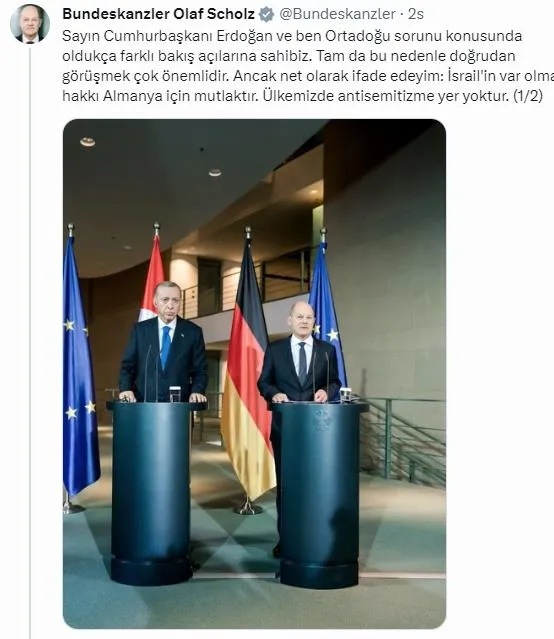Click the left blue podium in photo
Viewport: 554px width, 639px height.
tap(151, 493)
